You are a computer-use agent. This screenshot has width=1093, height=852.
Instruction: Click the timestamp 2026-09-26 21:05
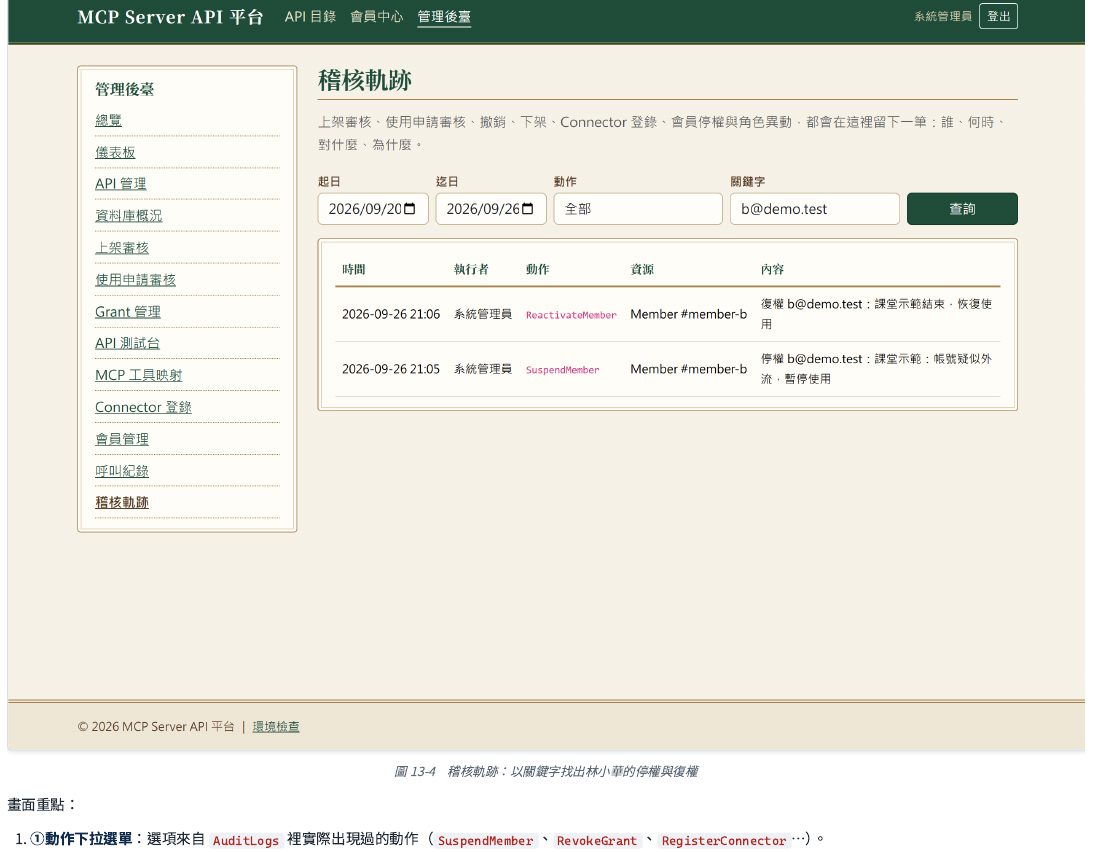(391, 369)
